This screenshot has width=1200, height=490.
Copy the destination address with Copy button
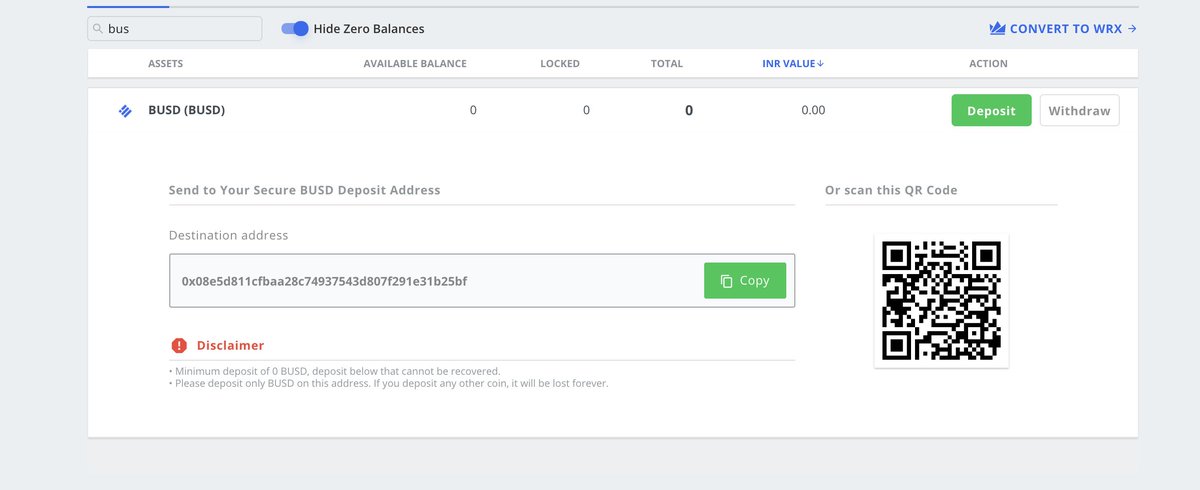click(x=745, y=281)
